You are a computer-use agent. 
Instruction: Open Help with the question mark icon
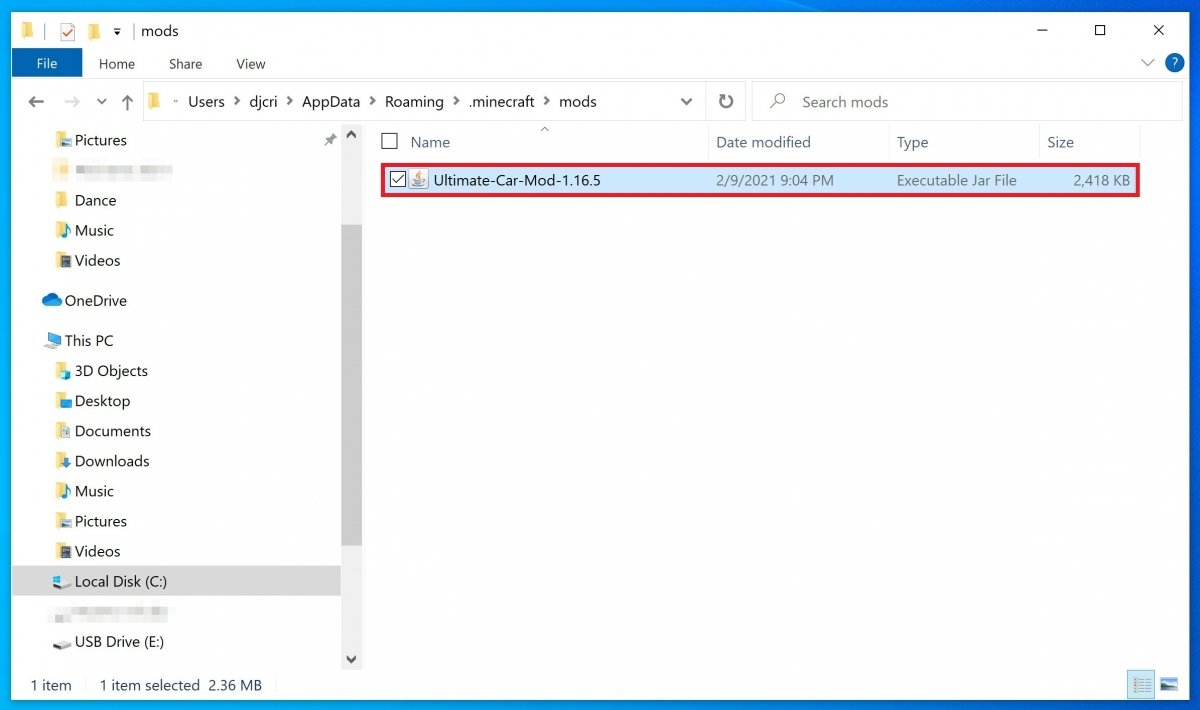click(1175, 62)
